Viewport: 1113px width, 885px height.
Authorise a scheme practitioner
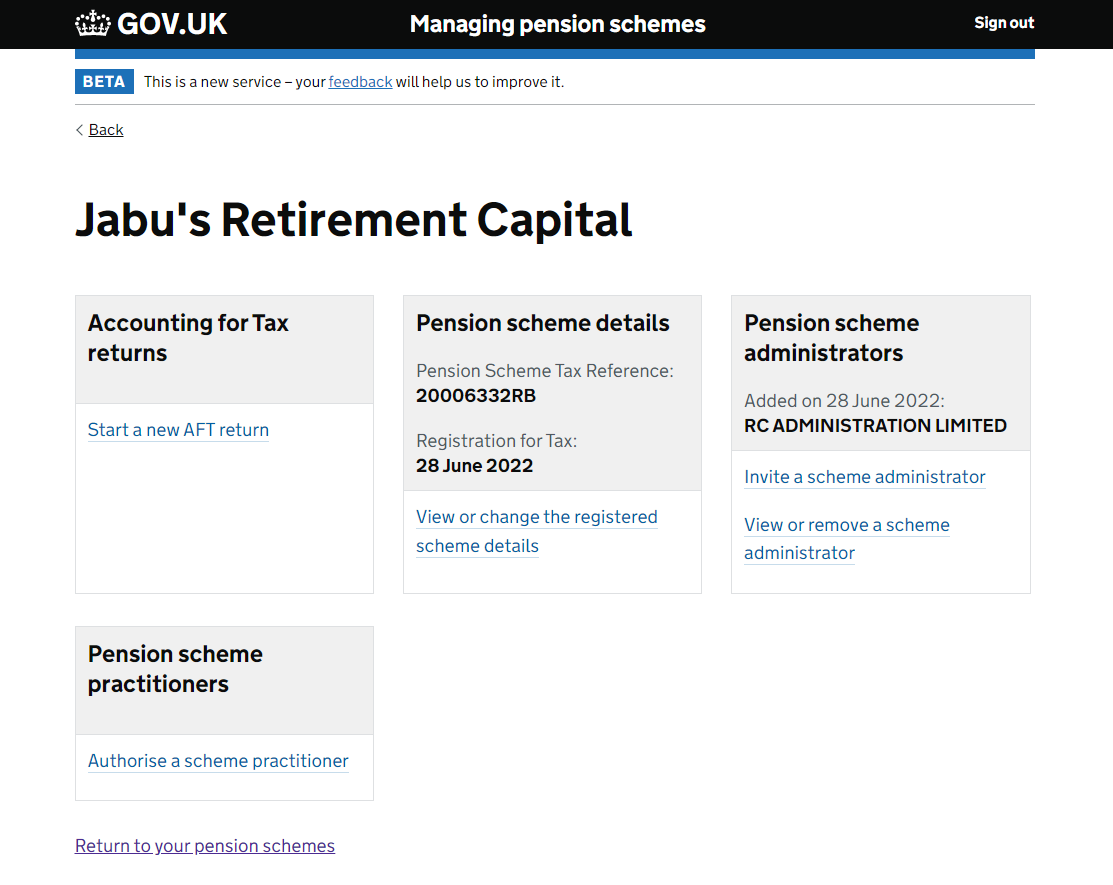point(218,761)
